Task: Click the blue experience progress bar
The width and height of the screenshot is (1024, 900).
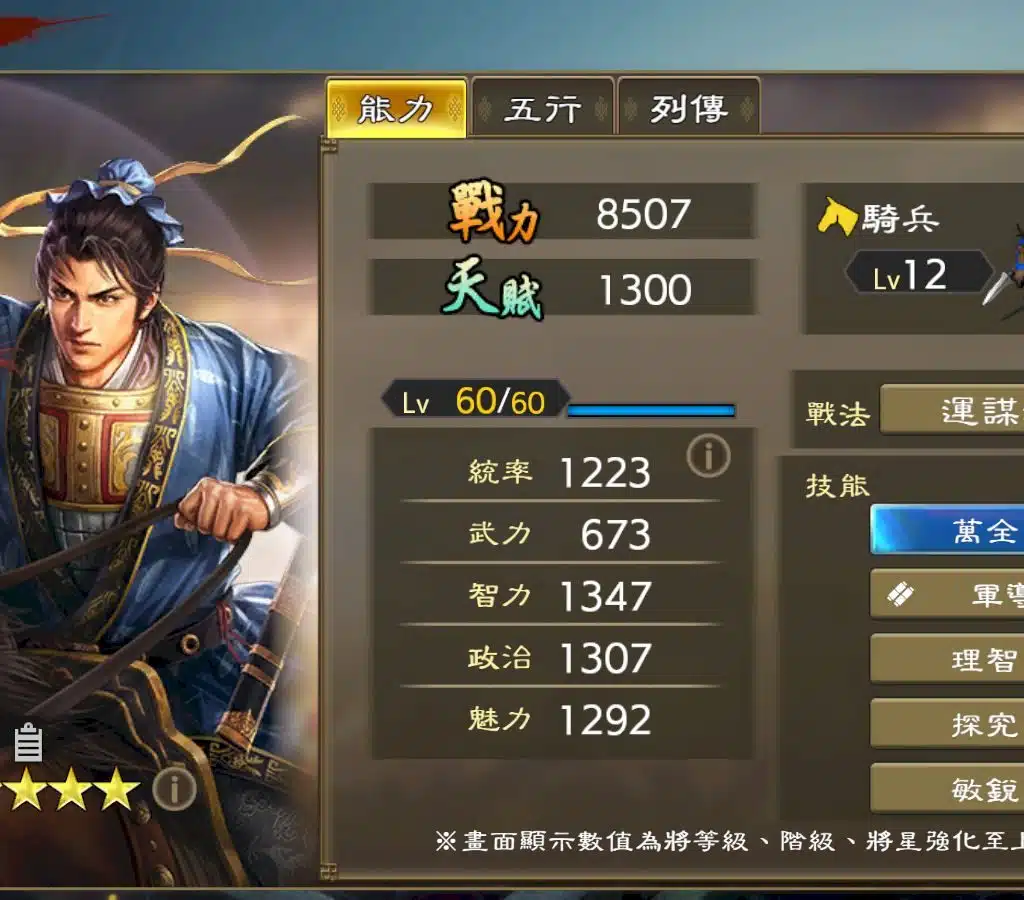Action: pyautogui.click(x=651, y=410)
